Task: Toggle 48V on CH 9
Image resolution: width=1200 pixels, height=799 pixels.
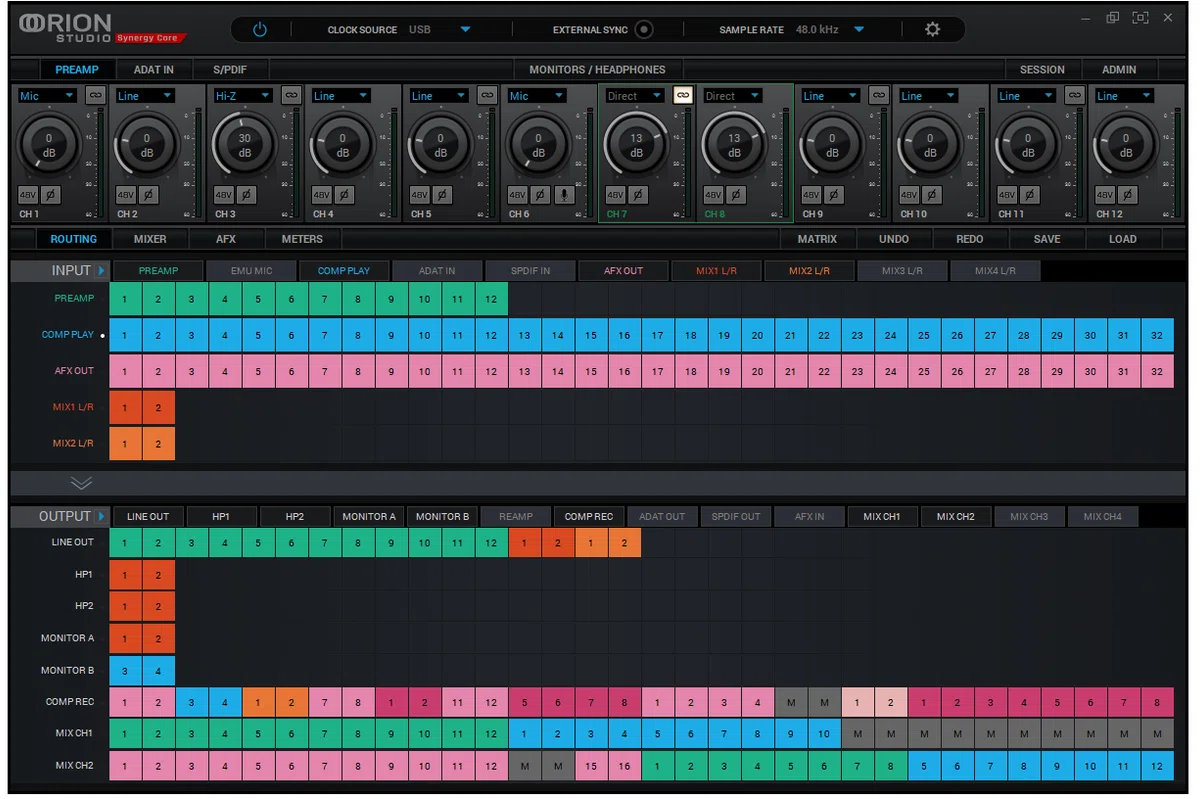Action: (x=811, y=195)
